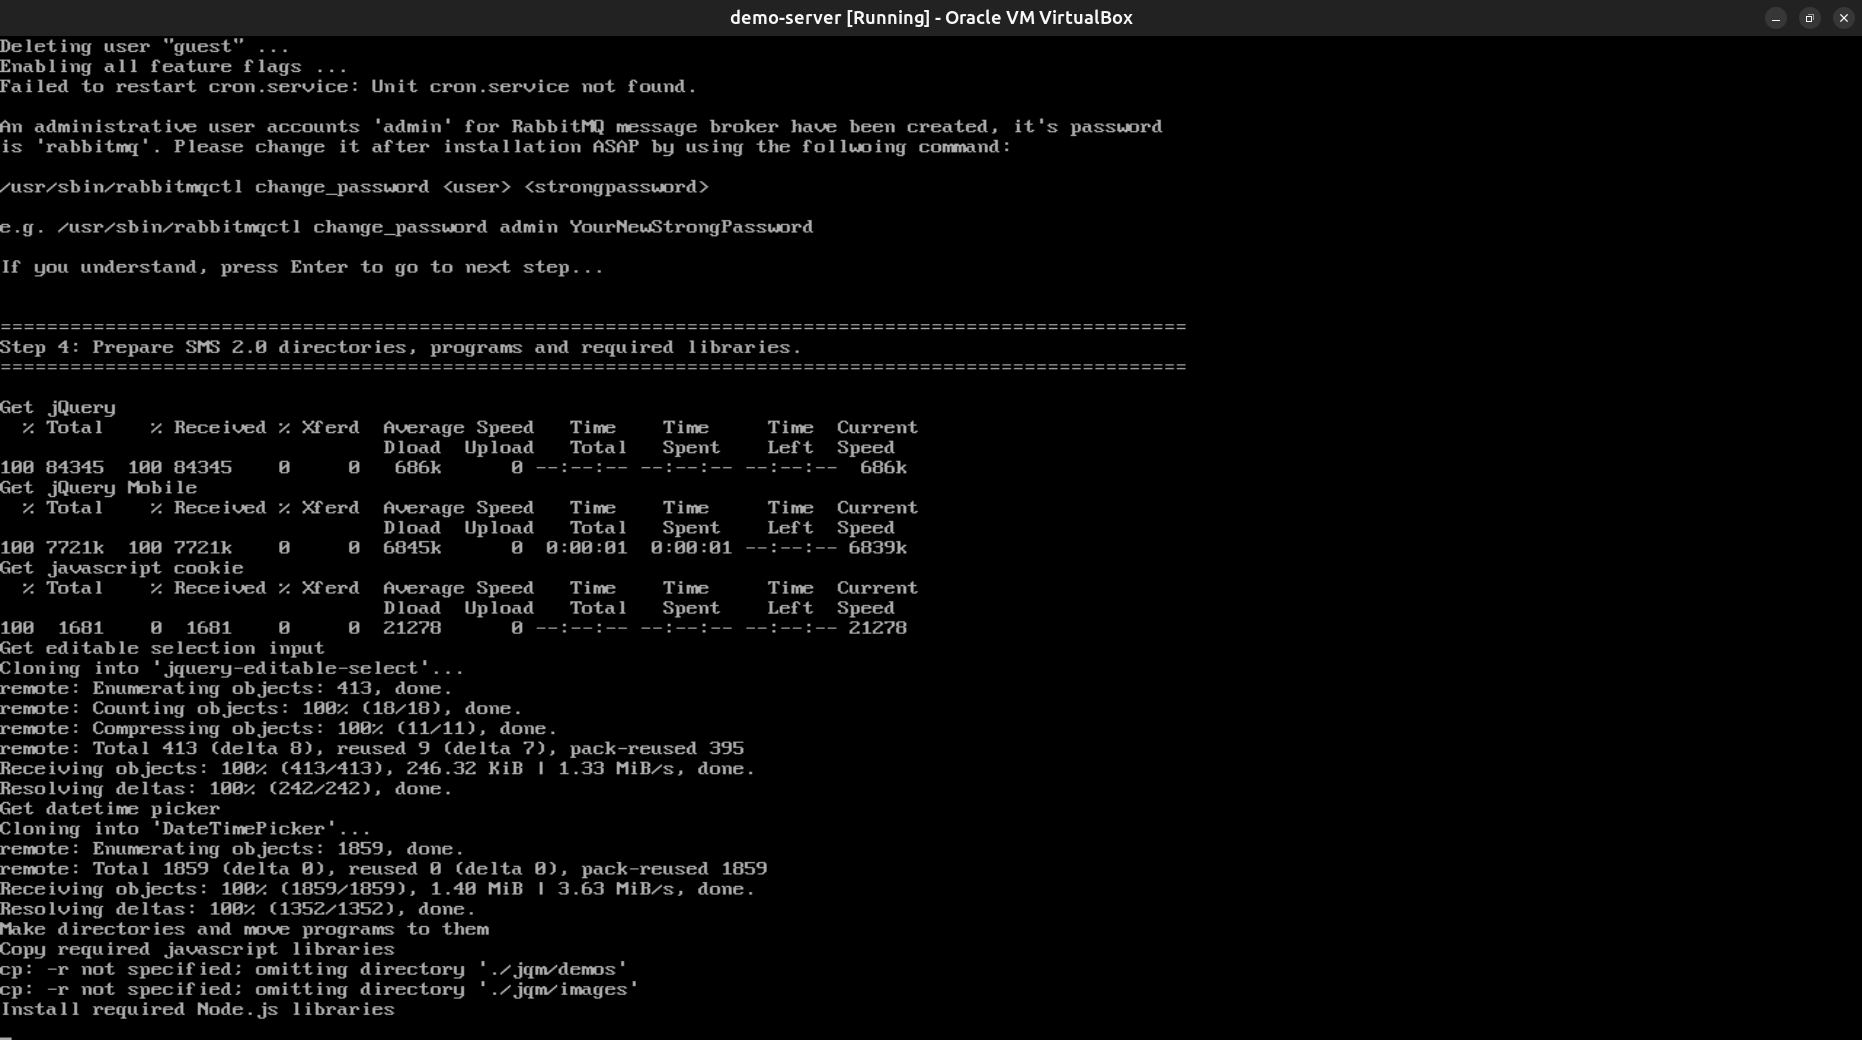Click "Cloning into 'DateTimePicker'" text
This screenshot has height=1040, width=1862.
tap(185, 829)
